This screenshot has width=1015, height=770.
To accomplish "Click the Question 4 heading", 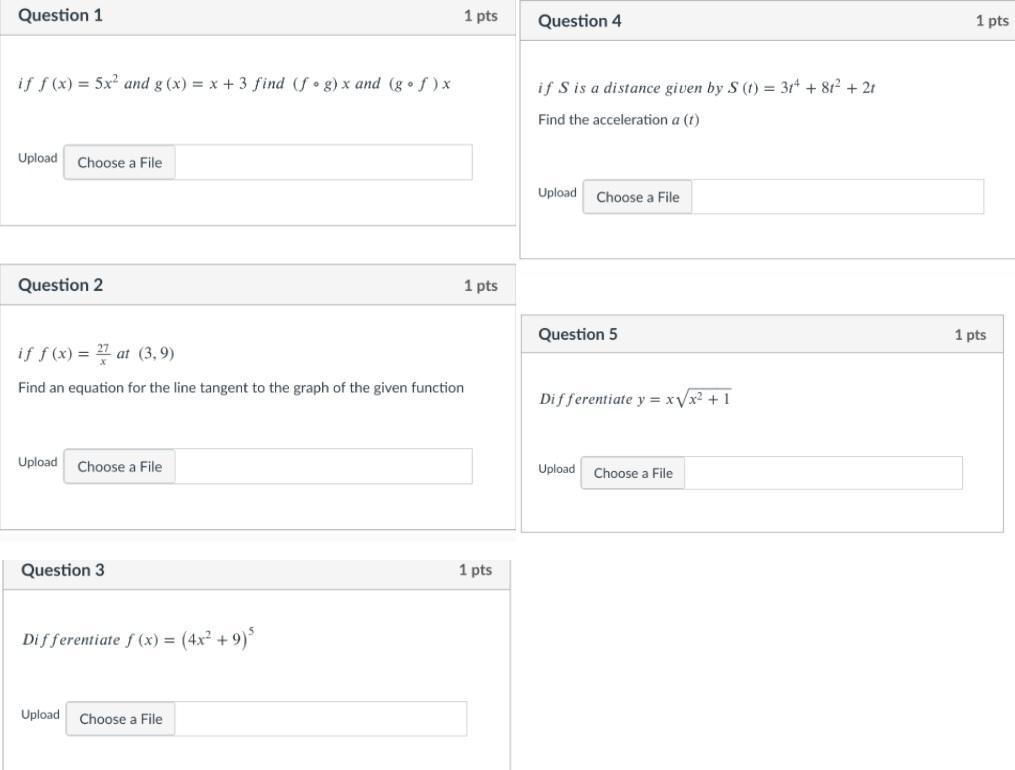I will coord(580,21).
